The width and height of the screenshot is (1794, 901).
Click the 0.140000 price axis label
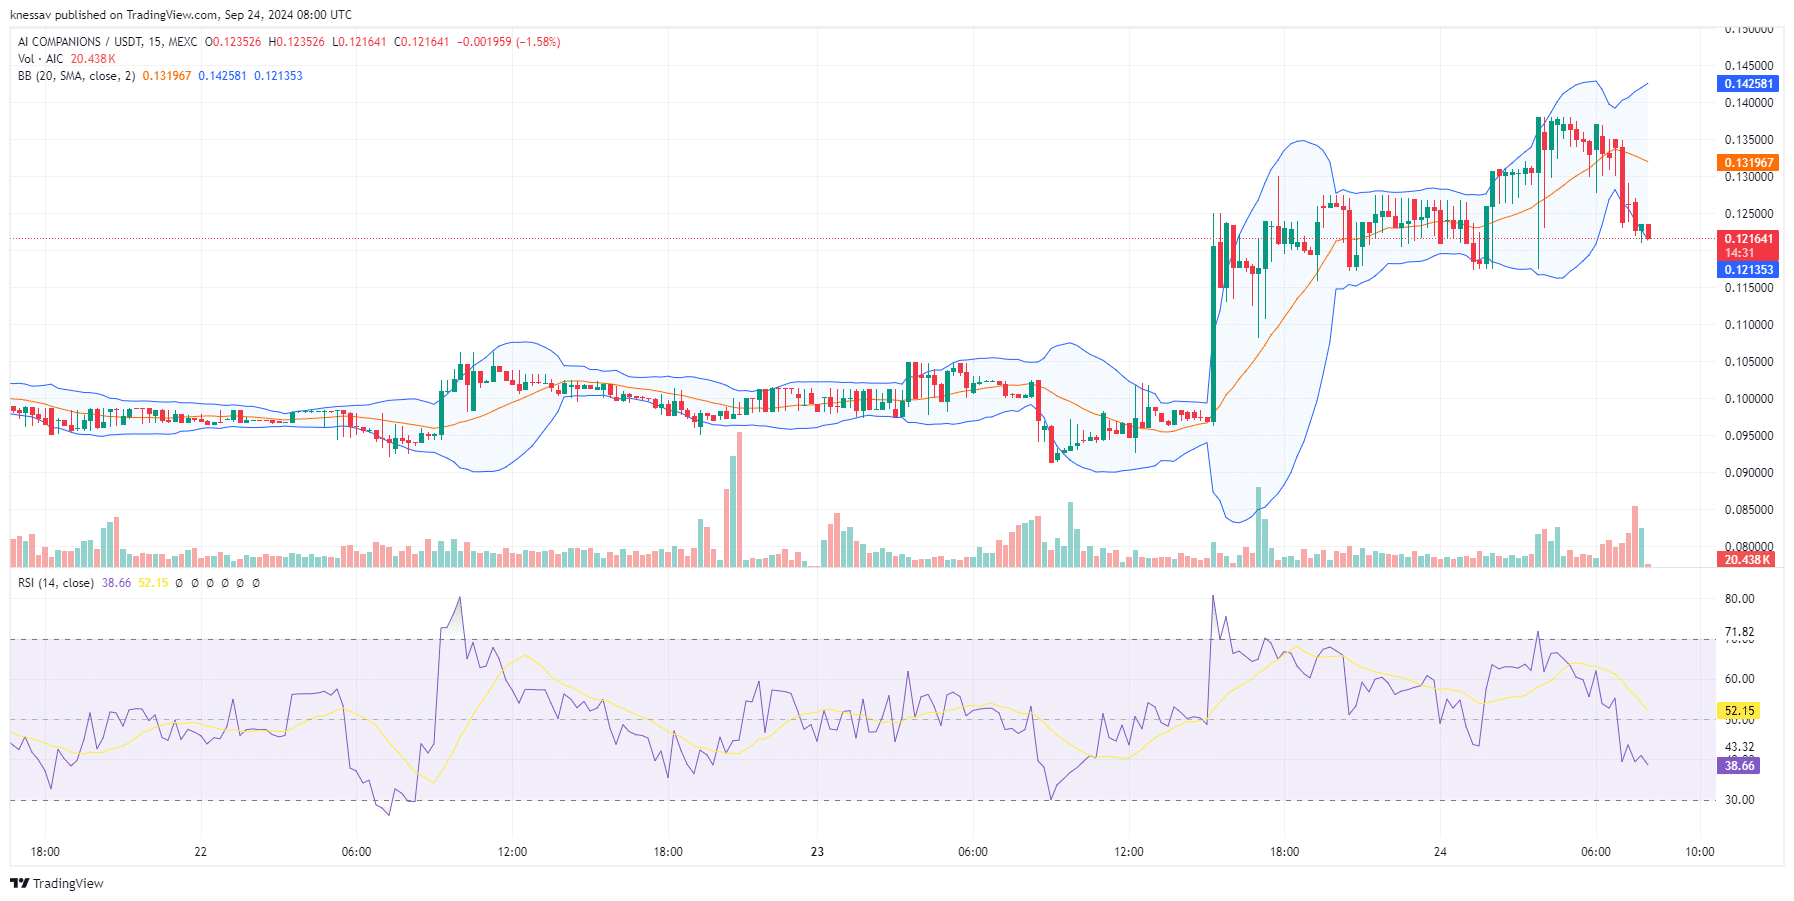[1749, 103]
